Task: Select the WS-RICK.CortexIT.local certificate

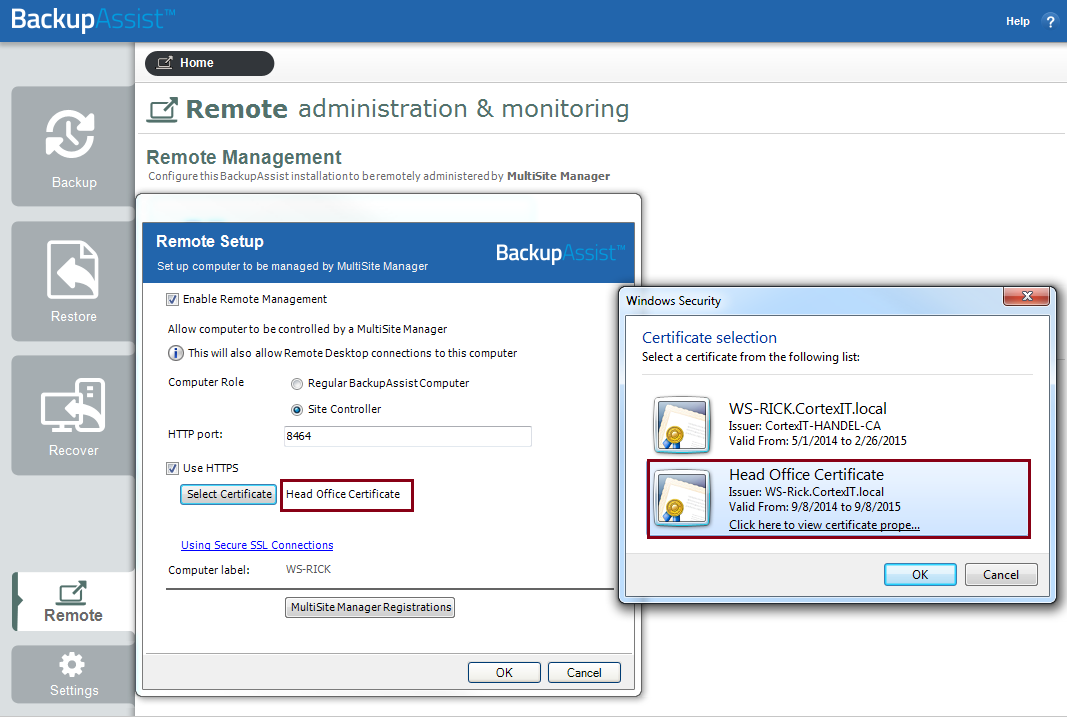Action: click(838, 424)
